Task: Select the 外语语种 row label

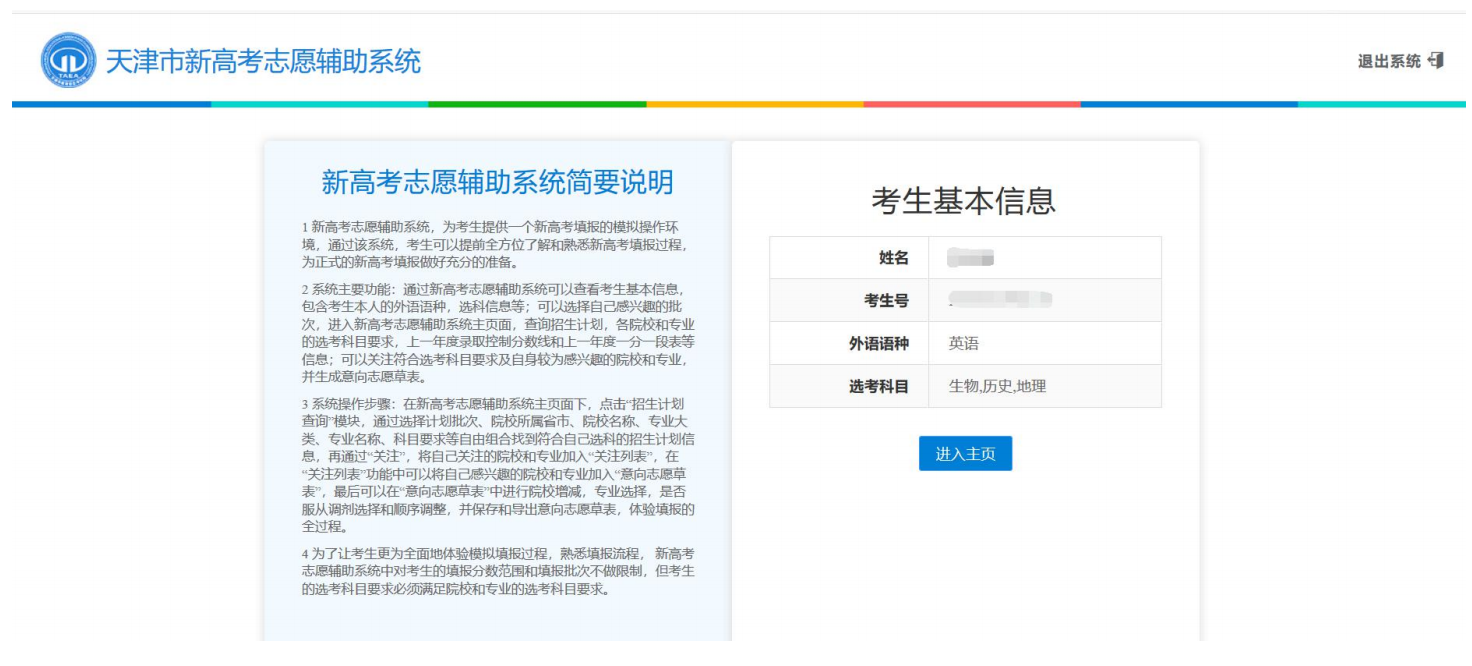Action: pos(878,343)
